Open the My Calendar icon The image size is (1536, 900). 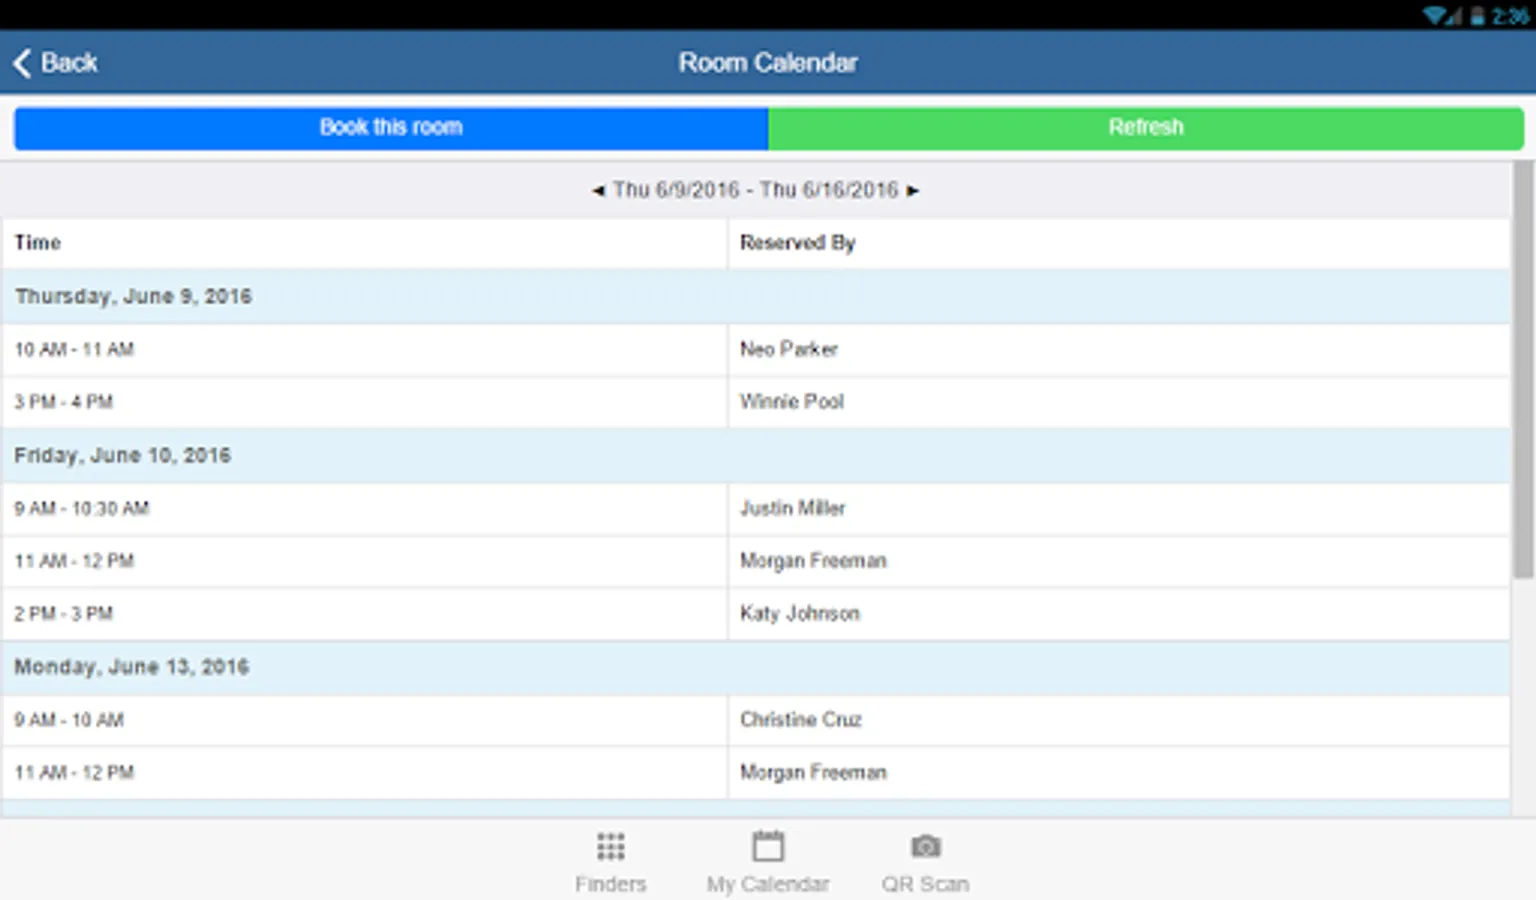tap(768, 846)
